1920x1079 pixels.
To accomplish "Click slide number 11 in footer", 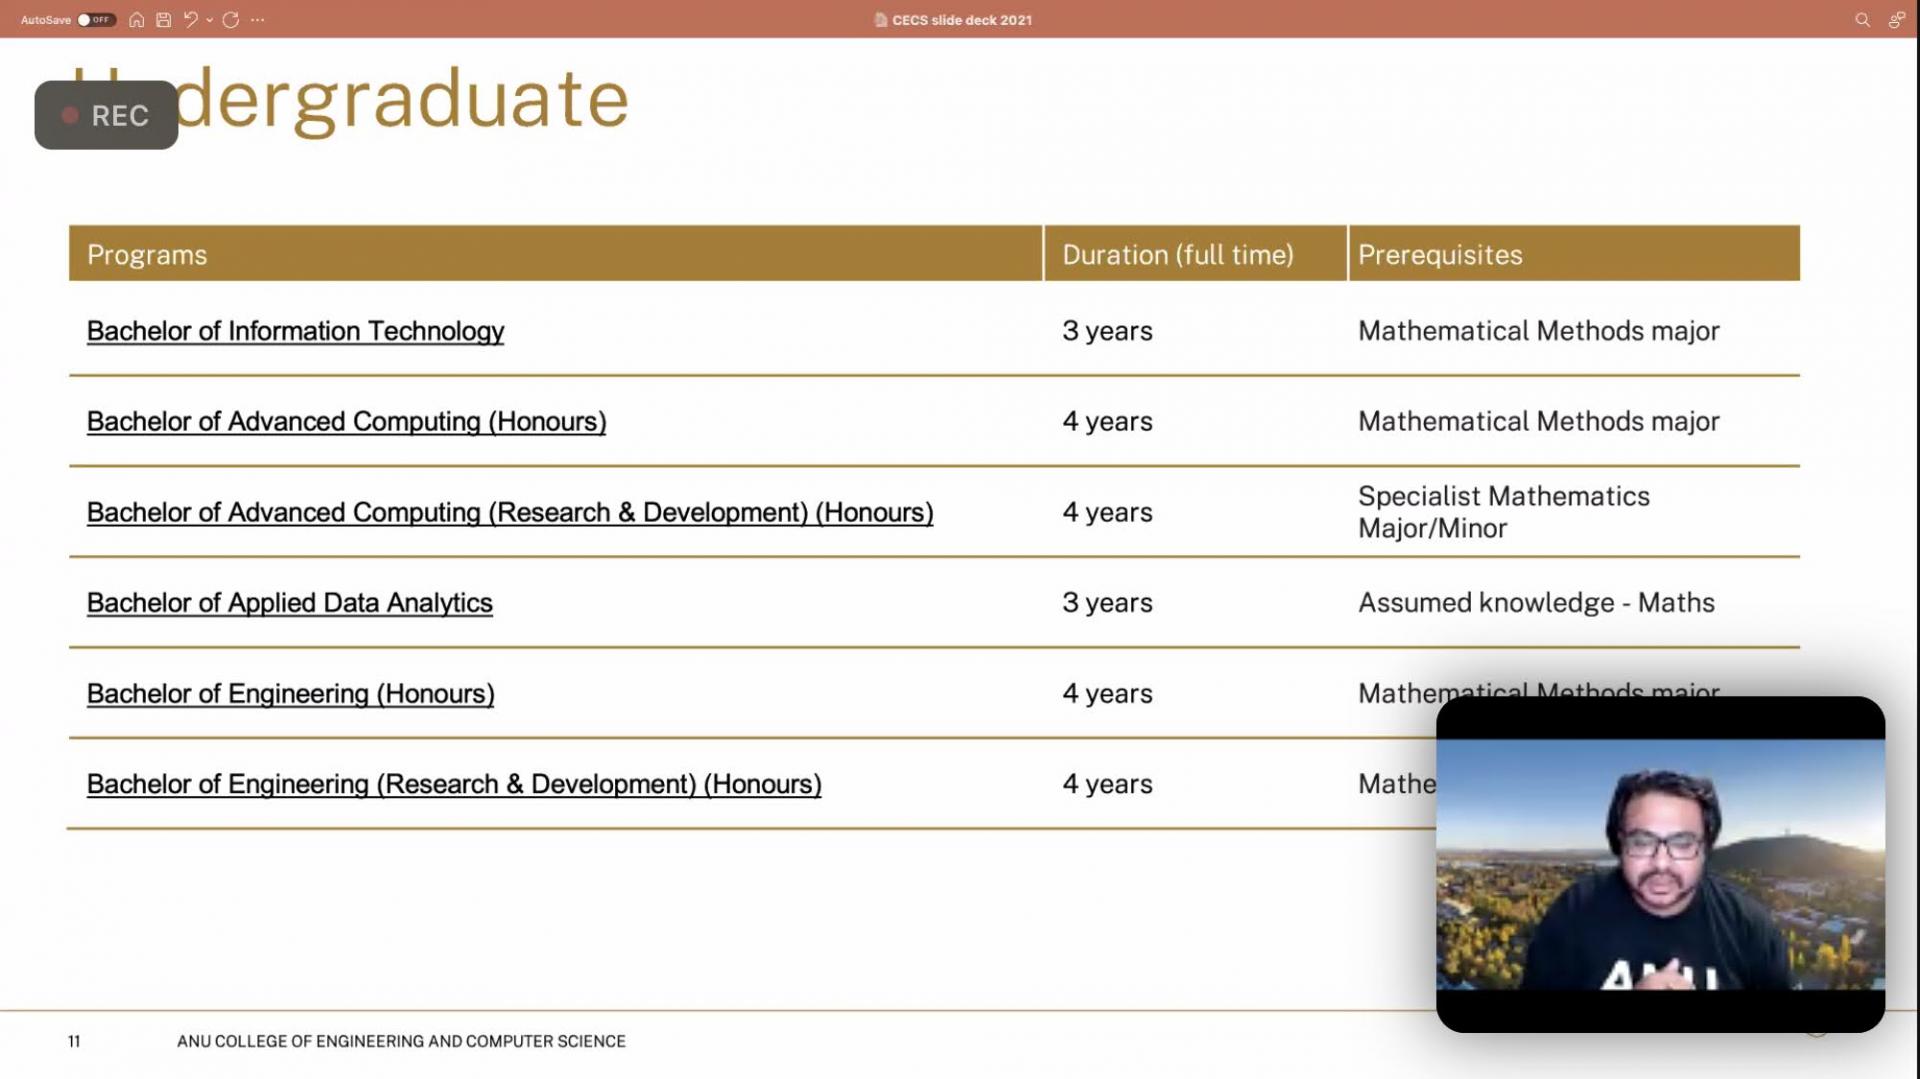I will pos(74,1041).
